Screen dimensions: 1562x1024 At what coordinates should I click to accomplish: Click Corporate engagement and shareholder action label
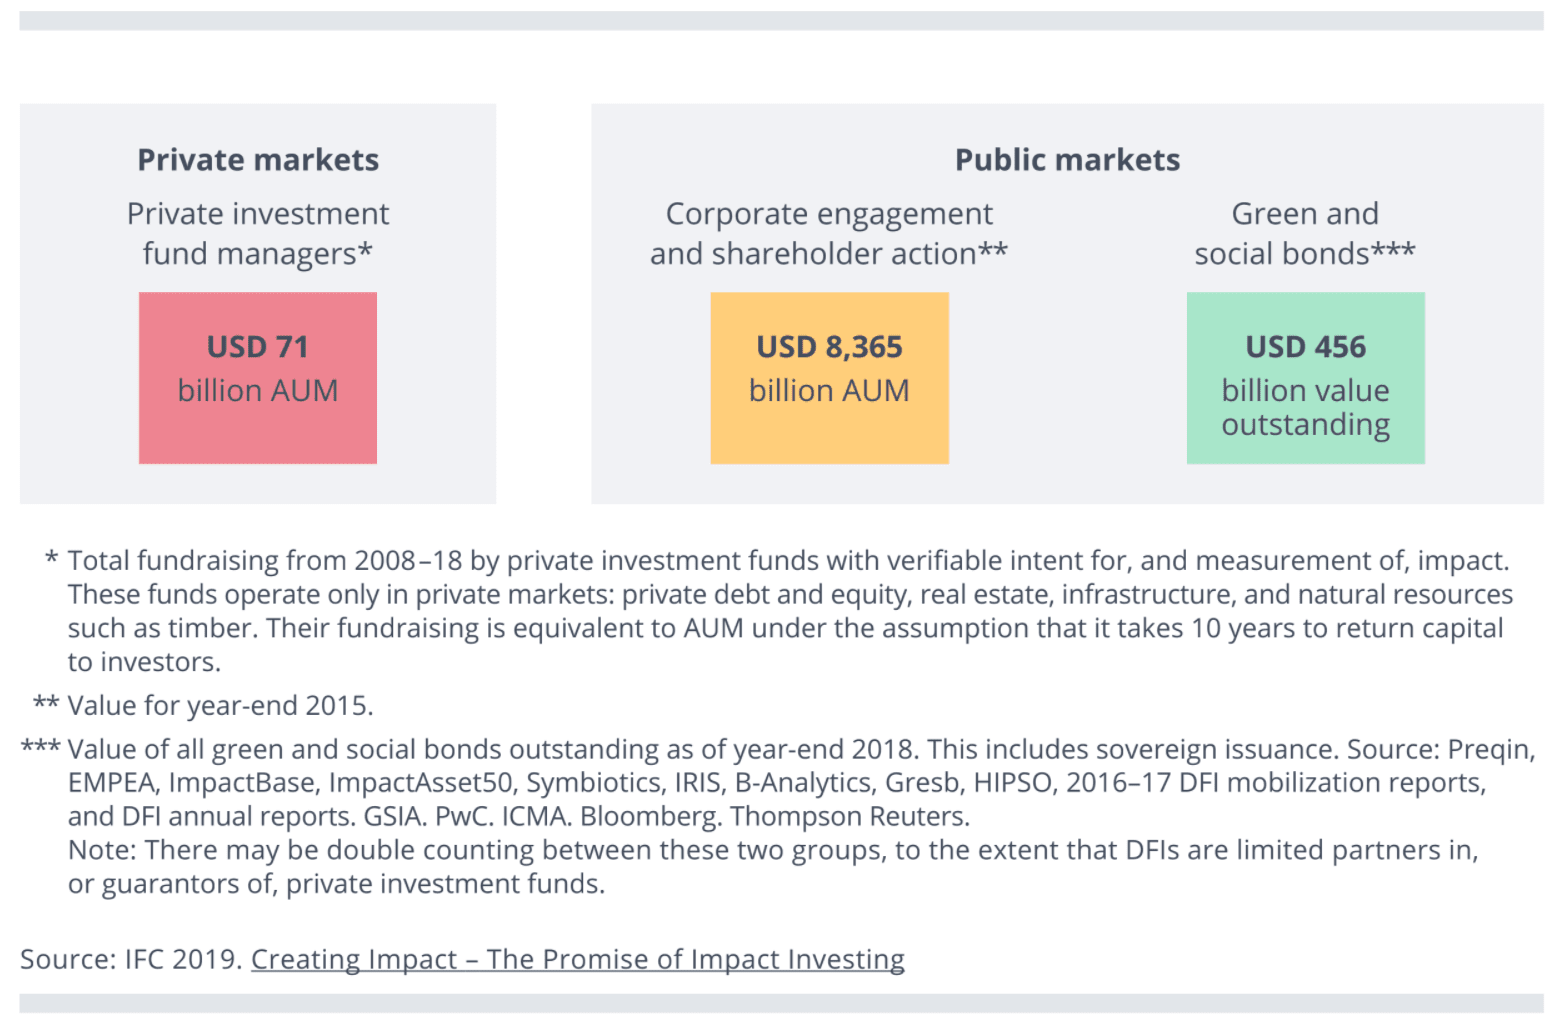[x=829, y=233]
